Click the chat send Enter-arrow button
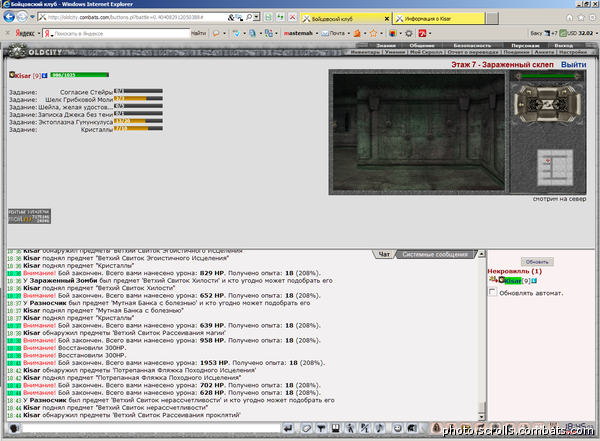 click(x=288, y=428)
